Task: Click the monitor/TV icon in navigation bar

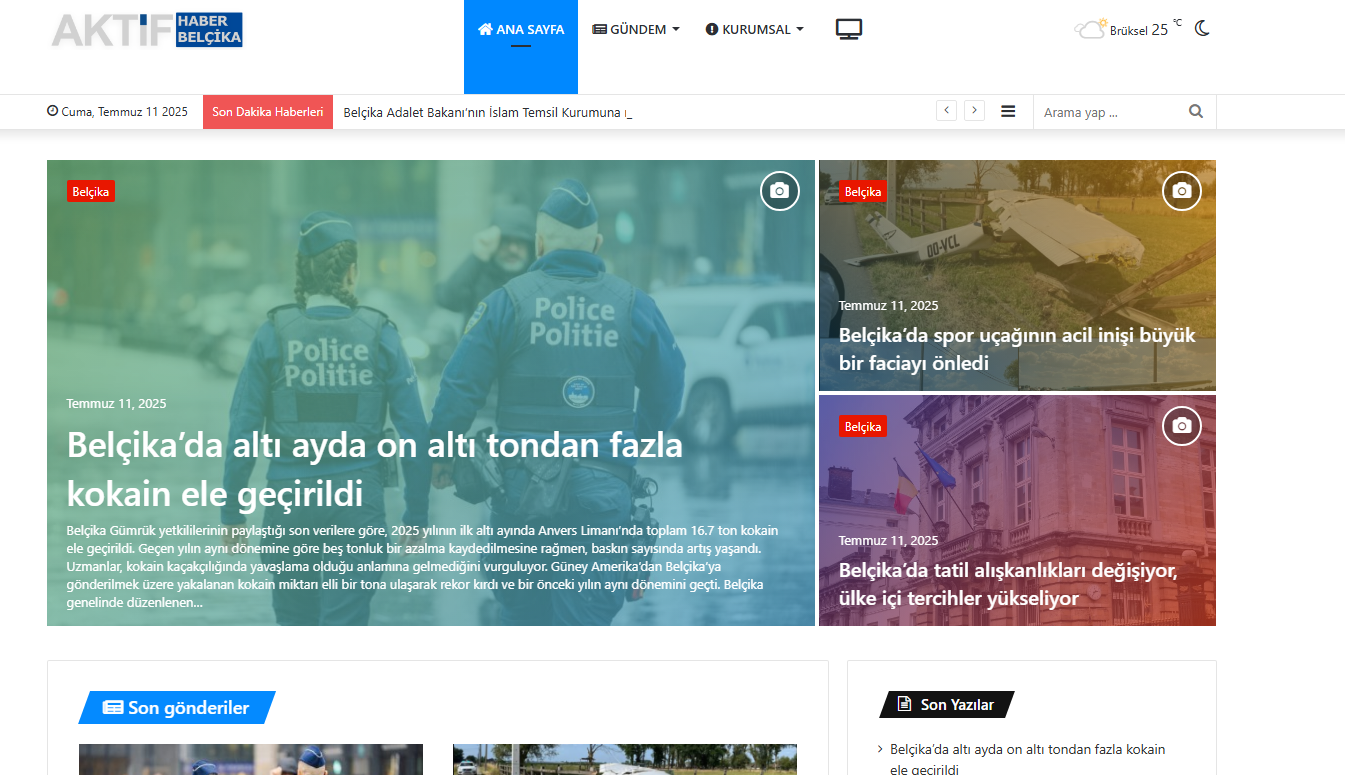Action: (849, 29)
